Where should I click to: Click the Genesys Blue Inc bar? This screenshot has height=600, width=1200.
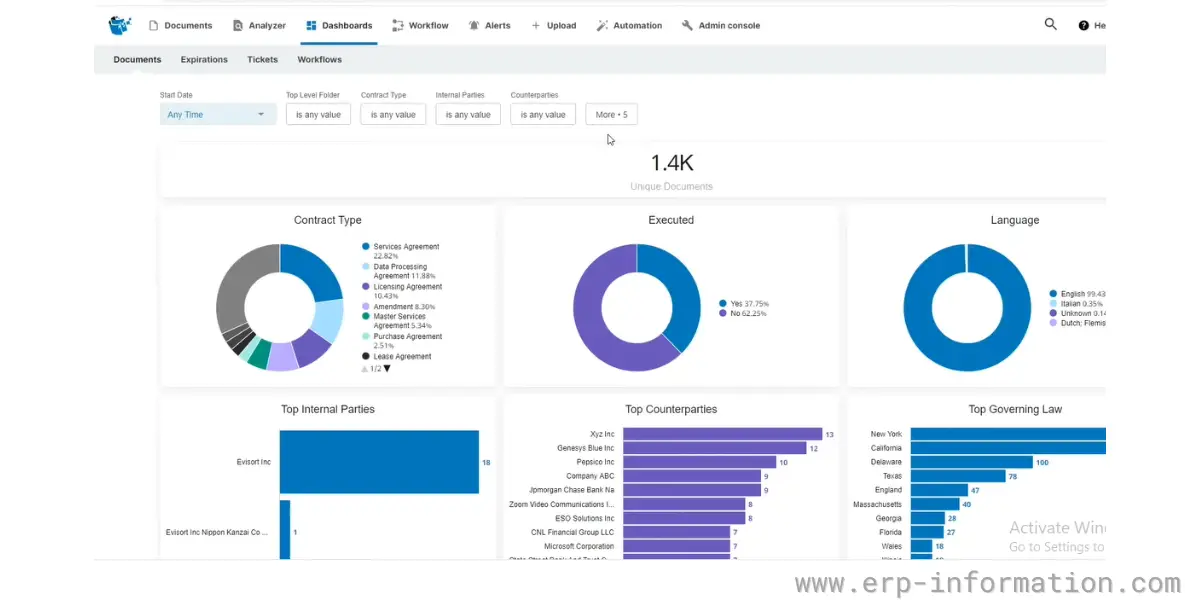pos(714,448)
